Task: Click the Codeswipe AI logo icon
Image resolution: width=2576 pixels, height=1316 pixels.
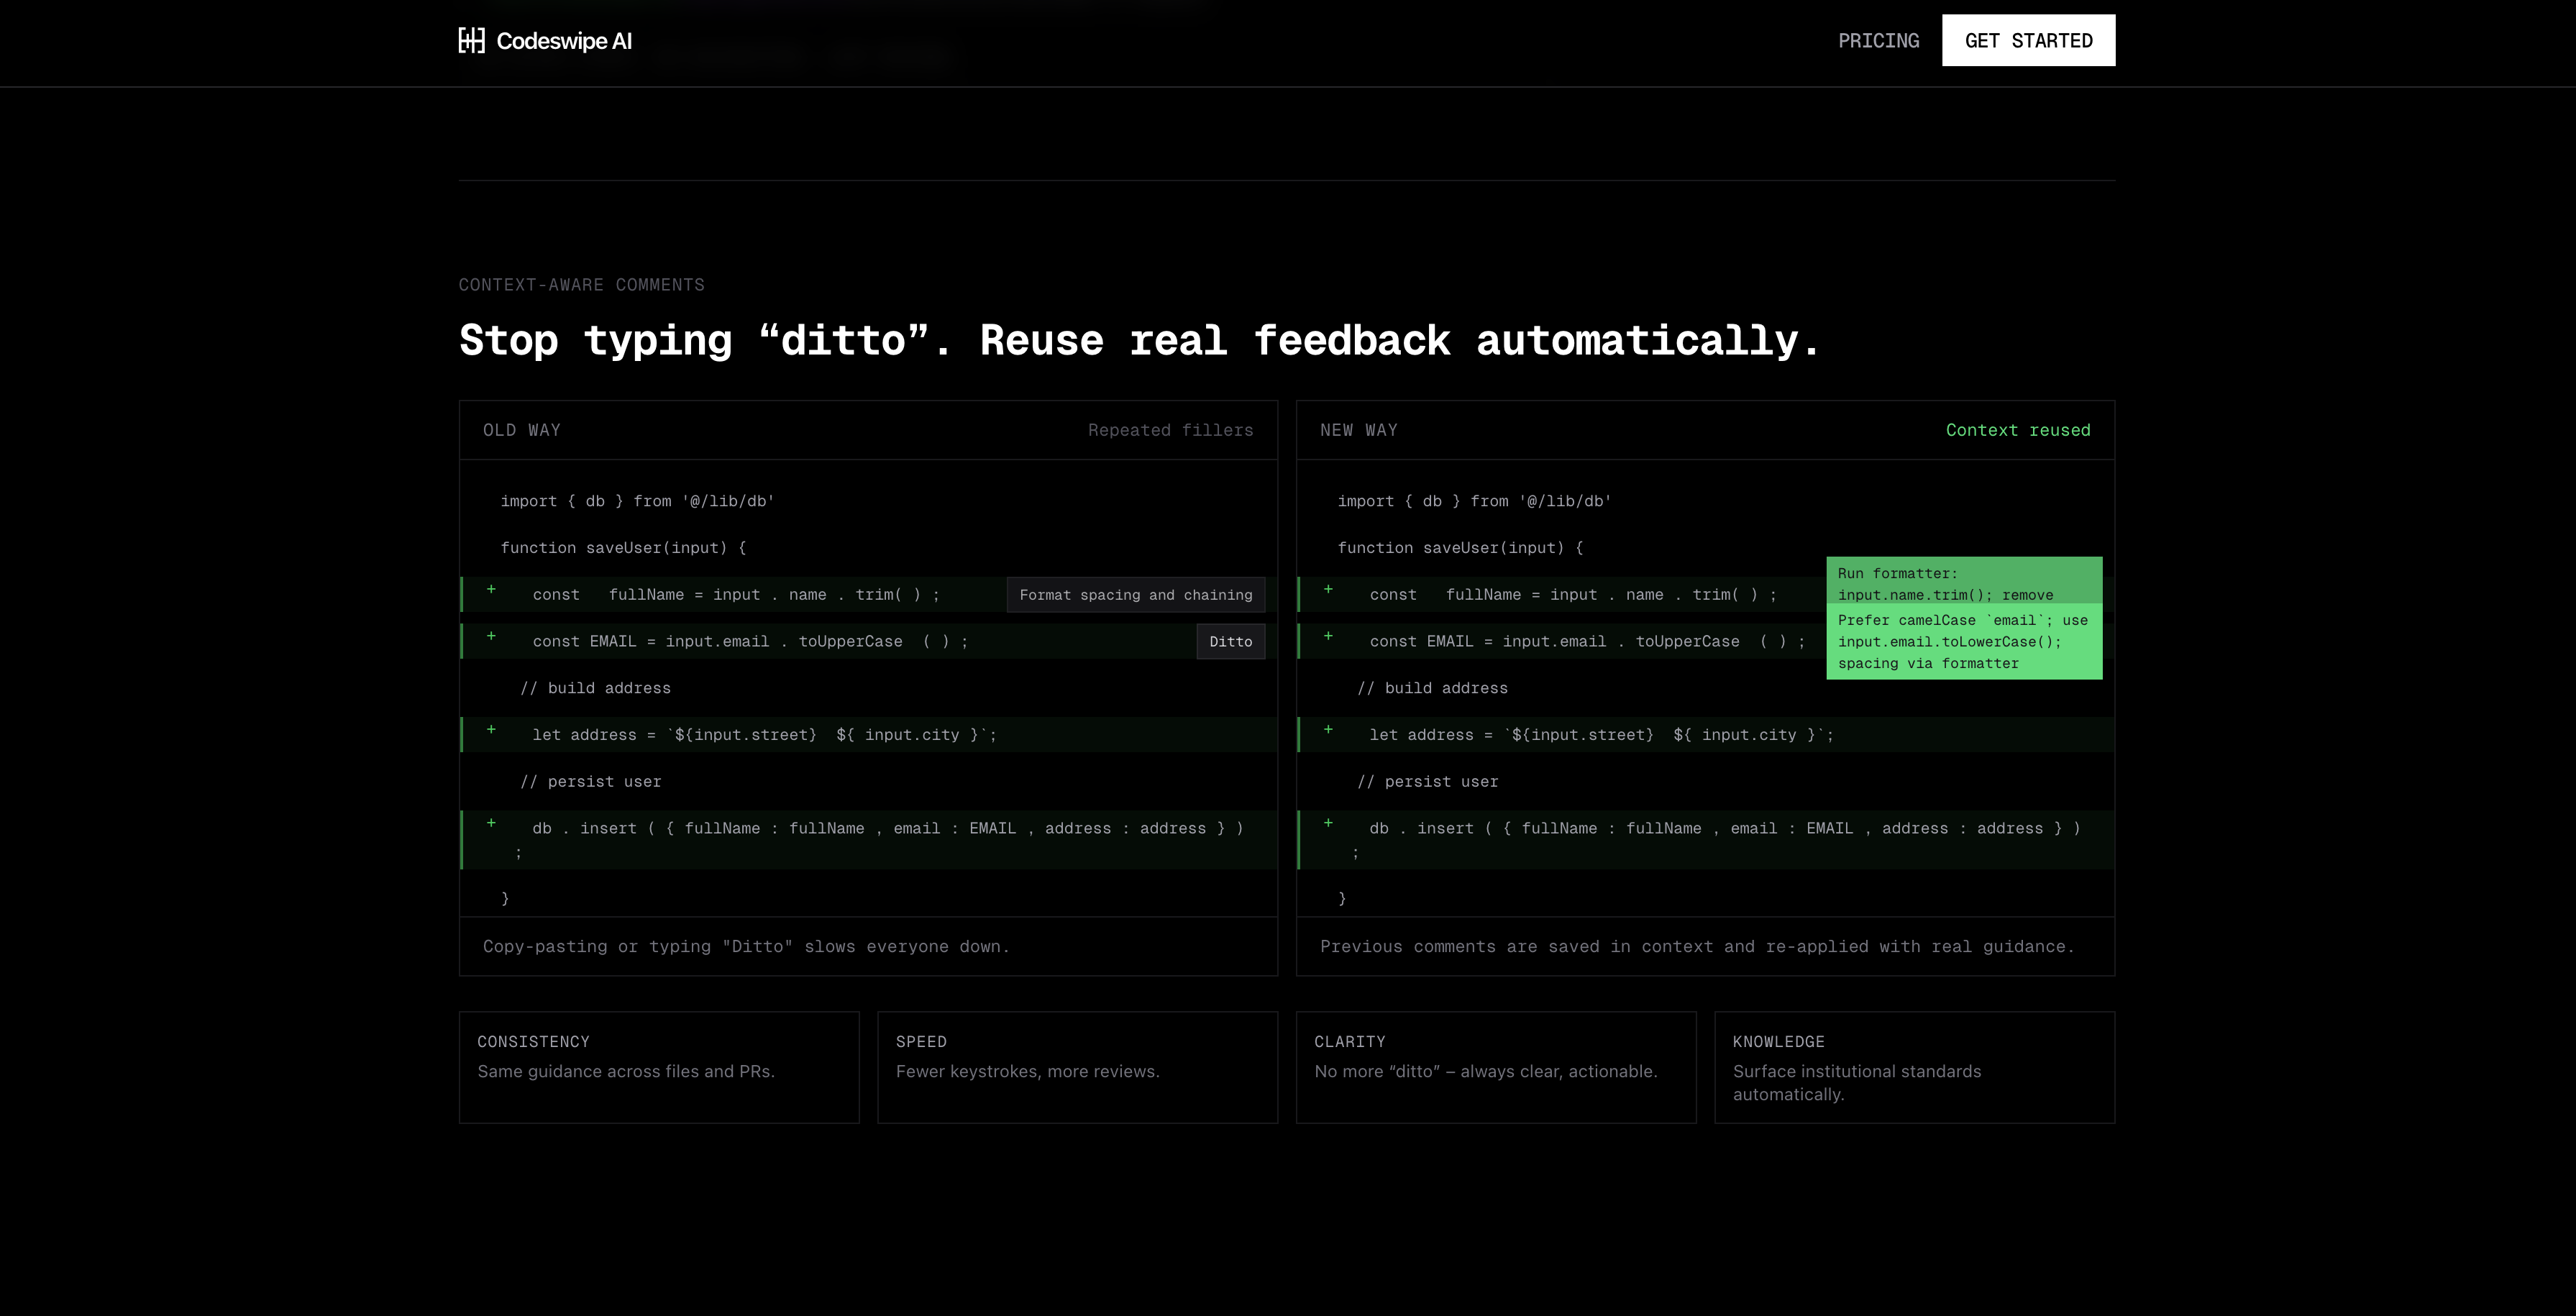Action: (471, 40)
